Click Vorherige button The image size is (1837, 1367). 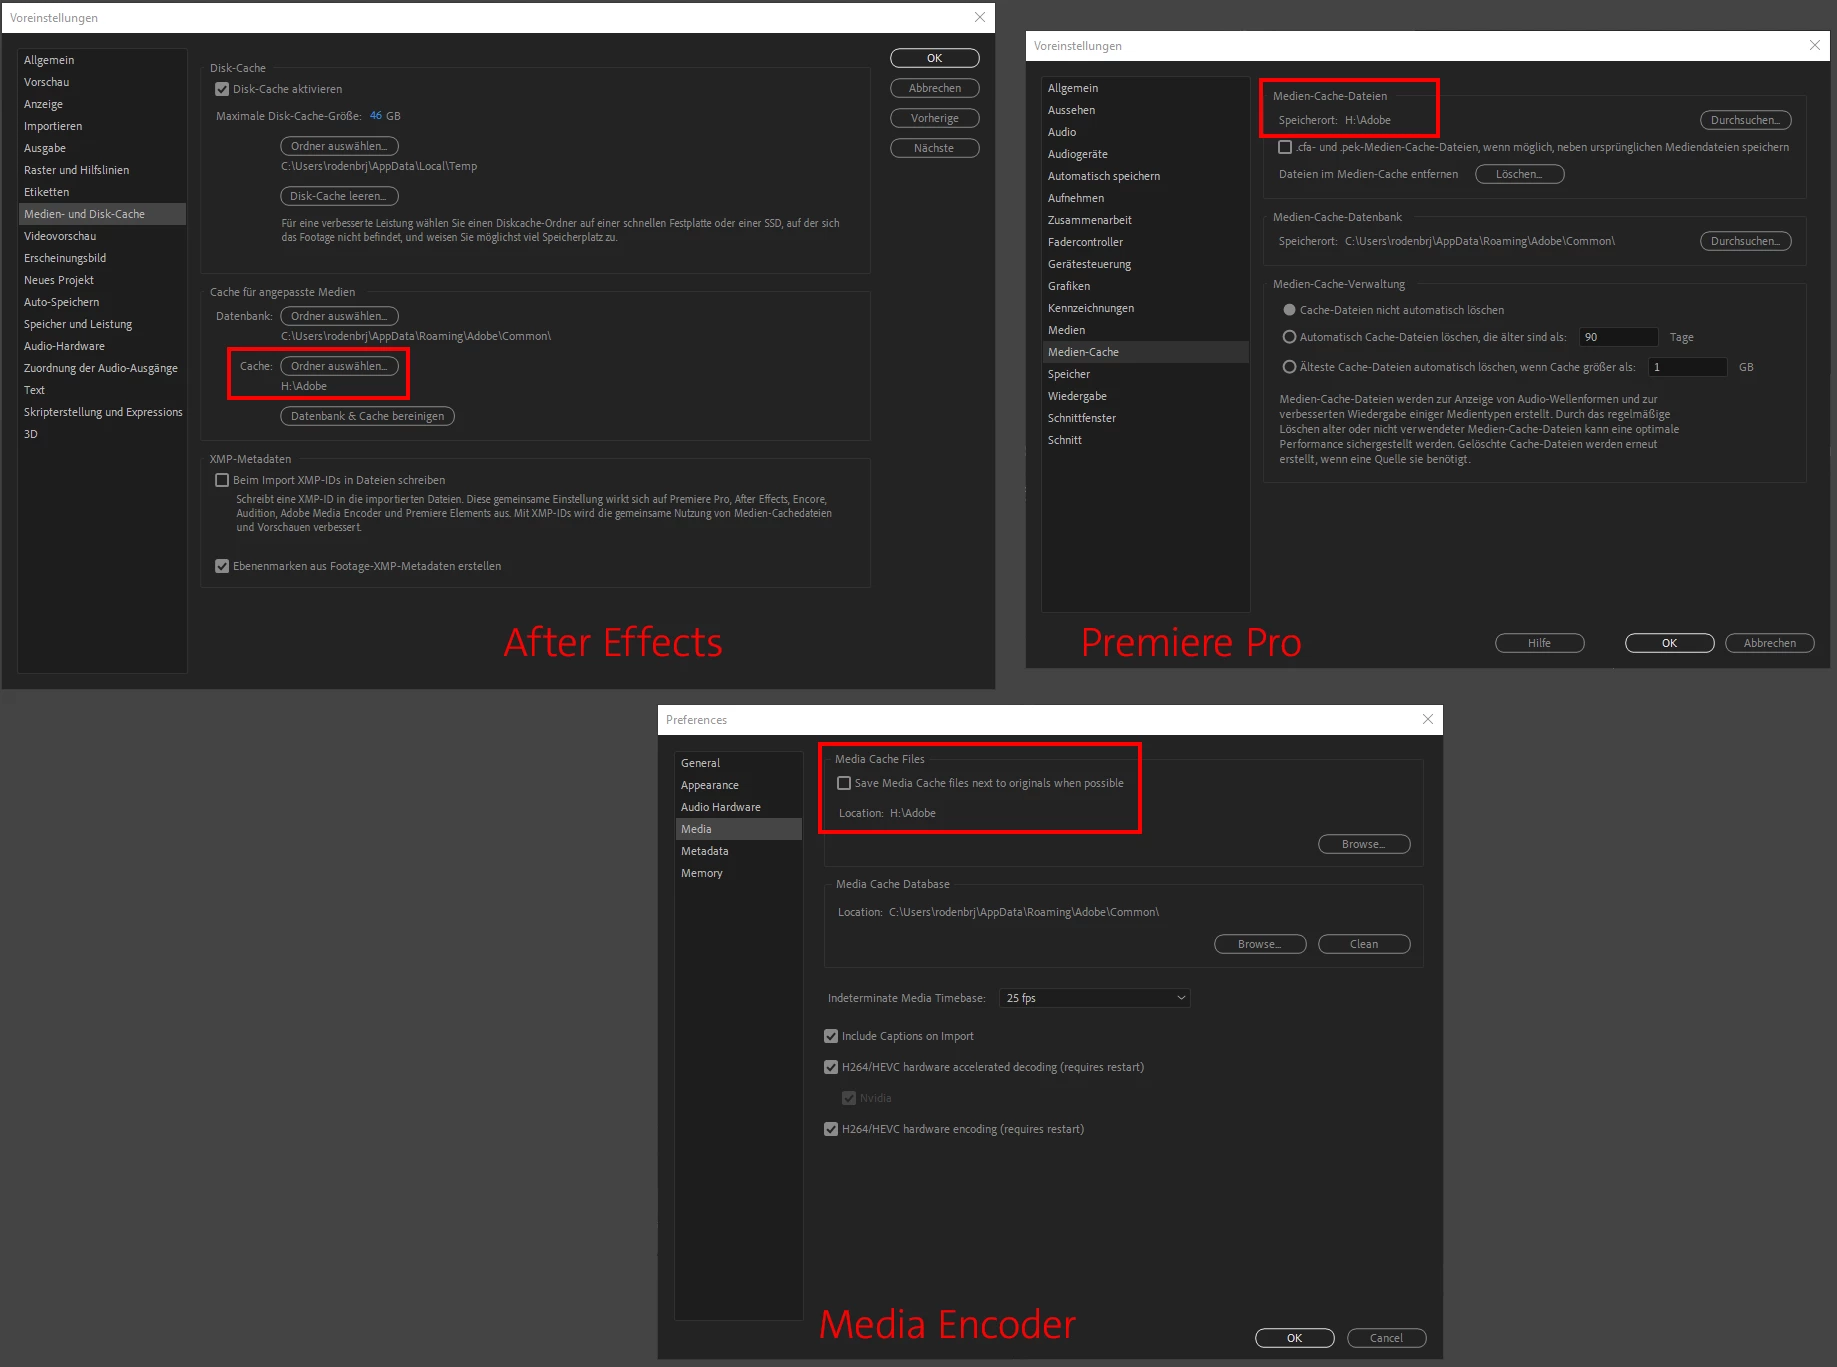(x=934, y=118)
